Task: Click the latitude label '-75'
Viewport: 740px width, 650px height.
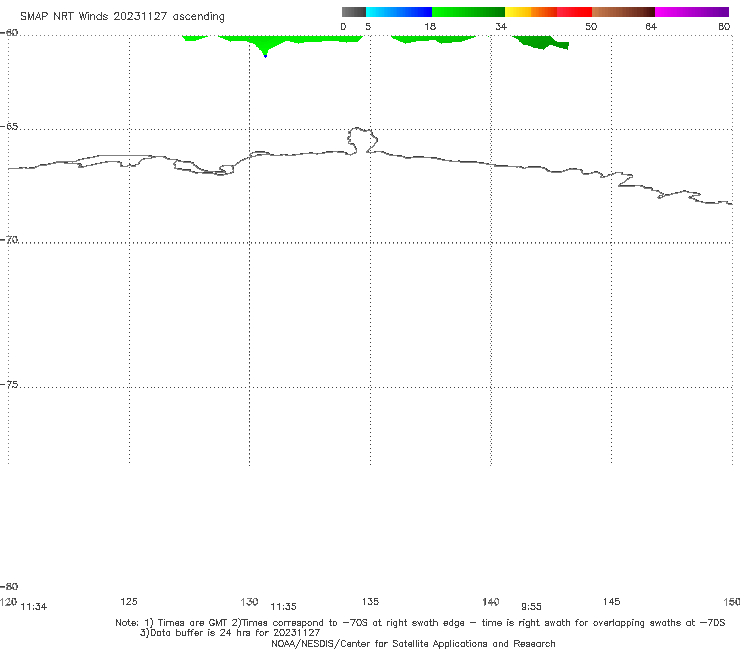Action: (x=9, y=385)
